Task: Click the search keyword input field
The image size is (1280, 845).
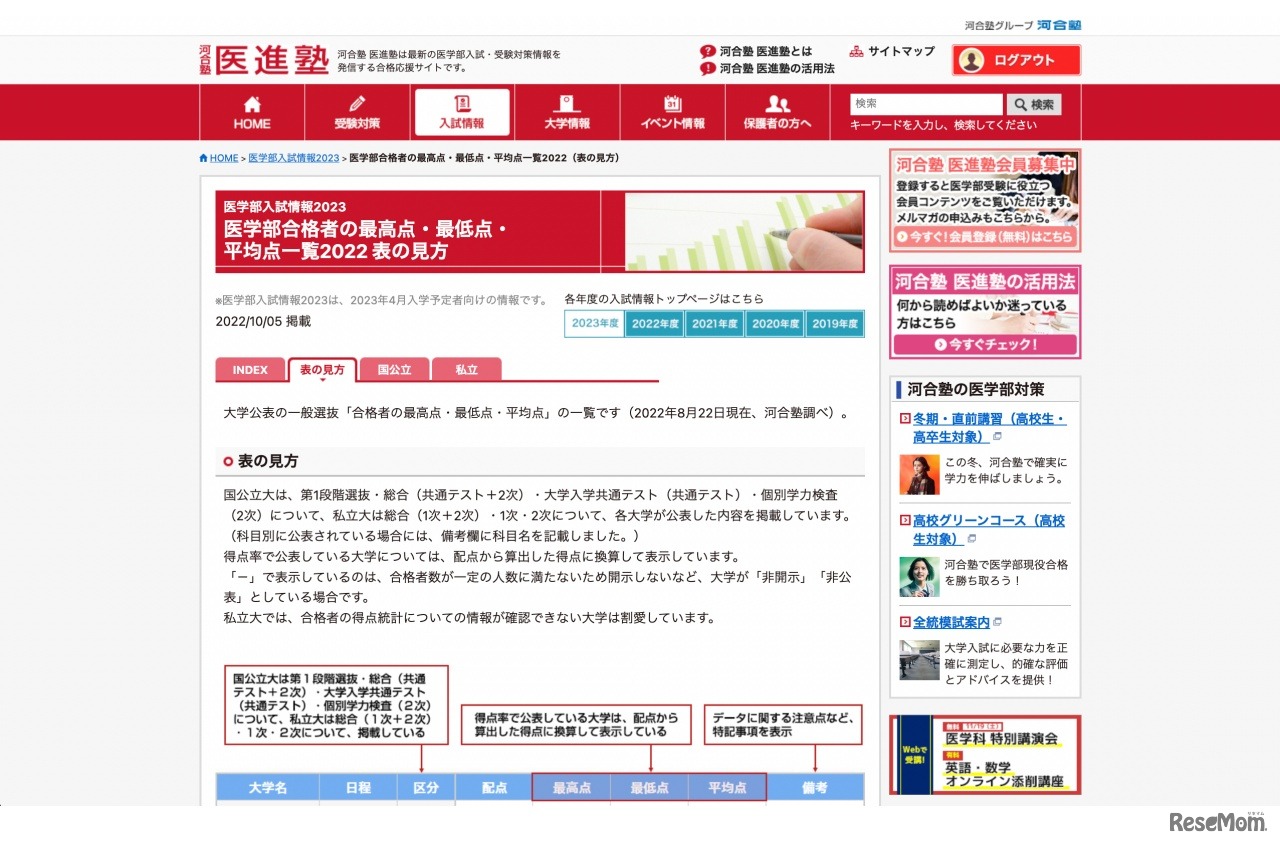Action: (x=926, y=104)
